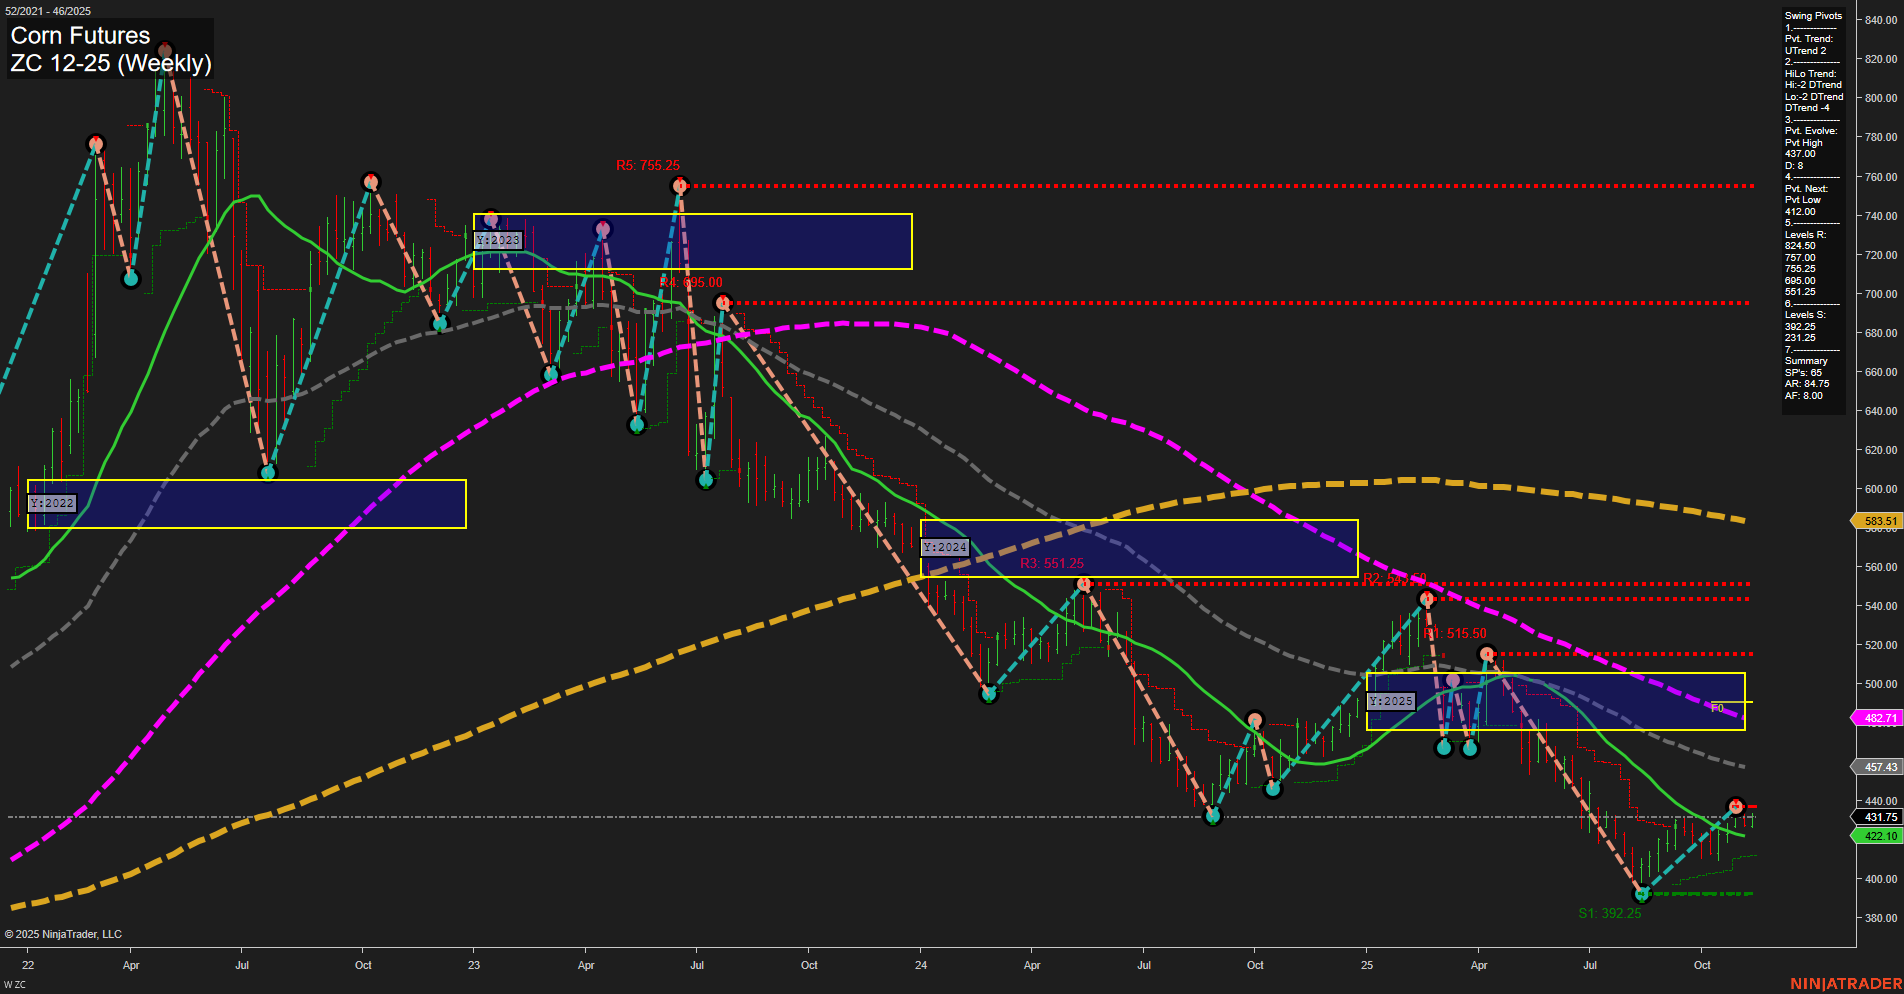Click the Swing Pivots panel title
The width and height of the screenshot is (1904, 994).
coord(1811,15)
